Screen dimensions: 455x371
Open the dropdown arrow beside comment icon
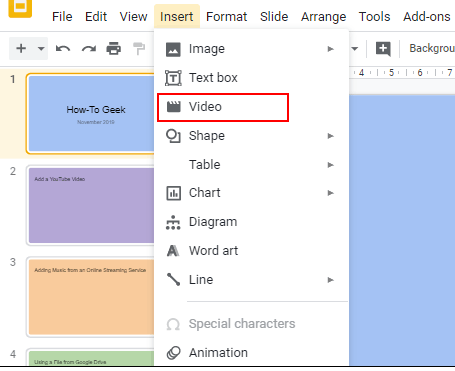[355, 49]
